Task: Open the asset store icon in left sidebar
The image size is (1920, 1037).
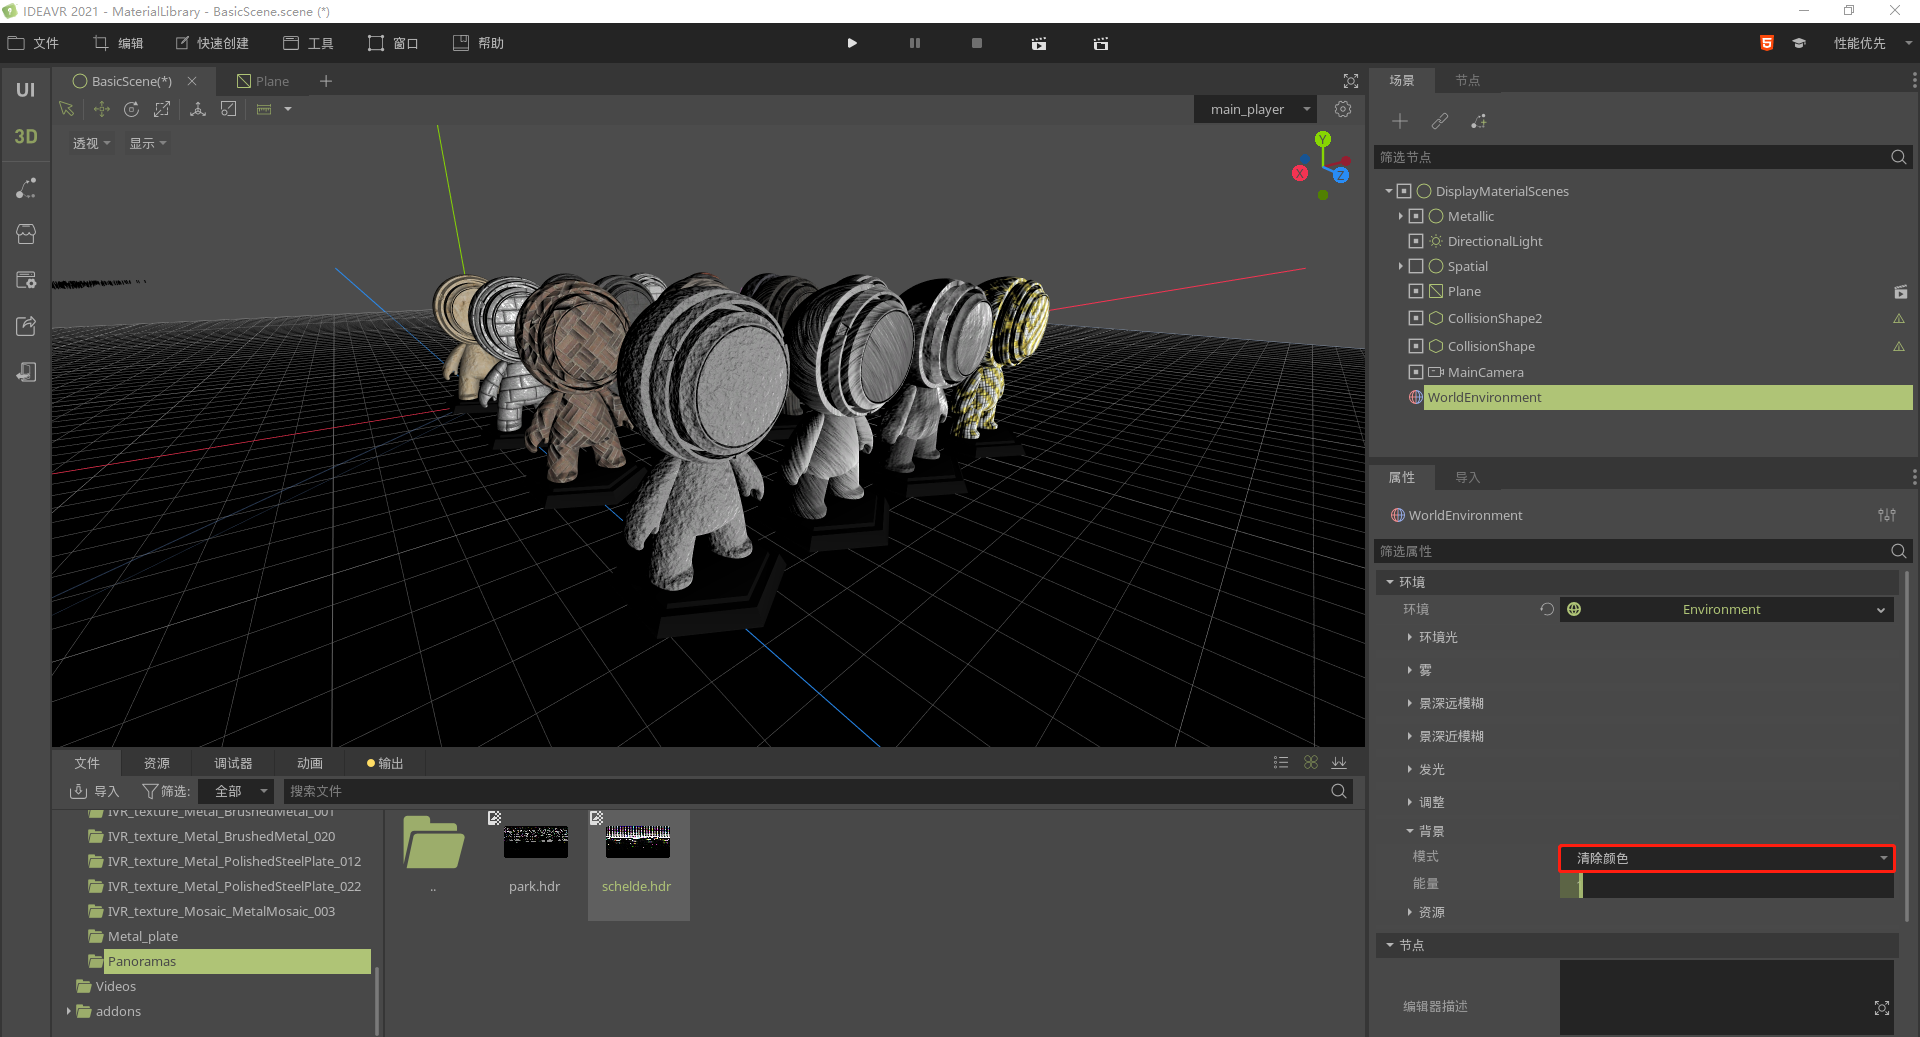Action: pyautogui.click(x=26, y=234)
